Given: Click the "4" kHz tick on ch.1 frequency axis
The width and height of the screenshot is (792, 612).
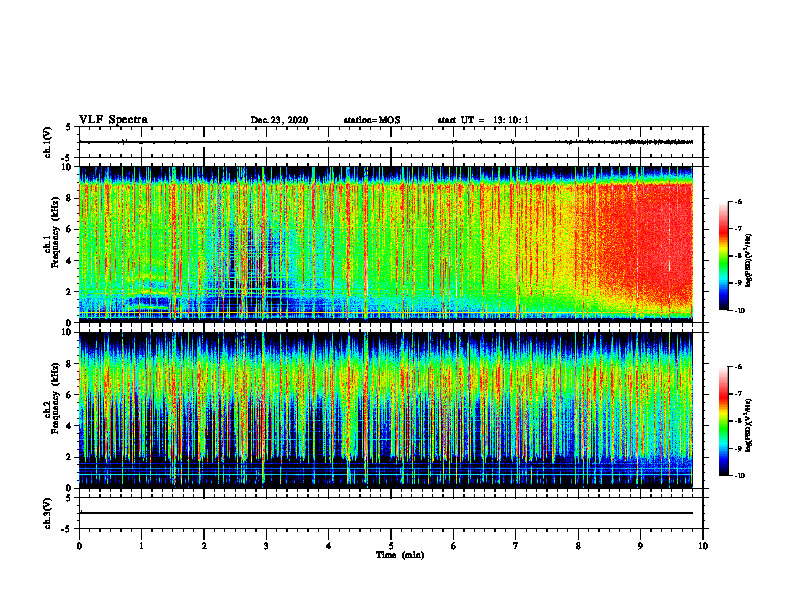Looking at the screenshot, I should click(70, 261).
